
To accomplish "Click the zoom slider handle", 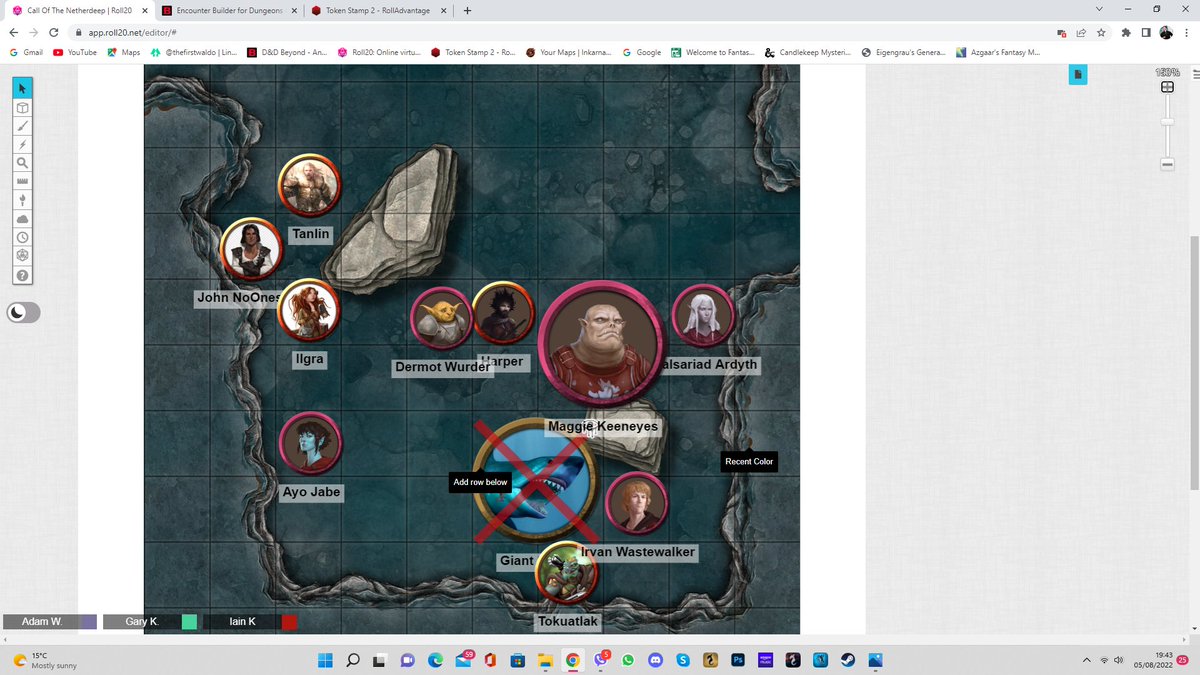I will point(1167,121).
